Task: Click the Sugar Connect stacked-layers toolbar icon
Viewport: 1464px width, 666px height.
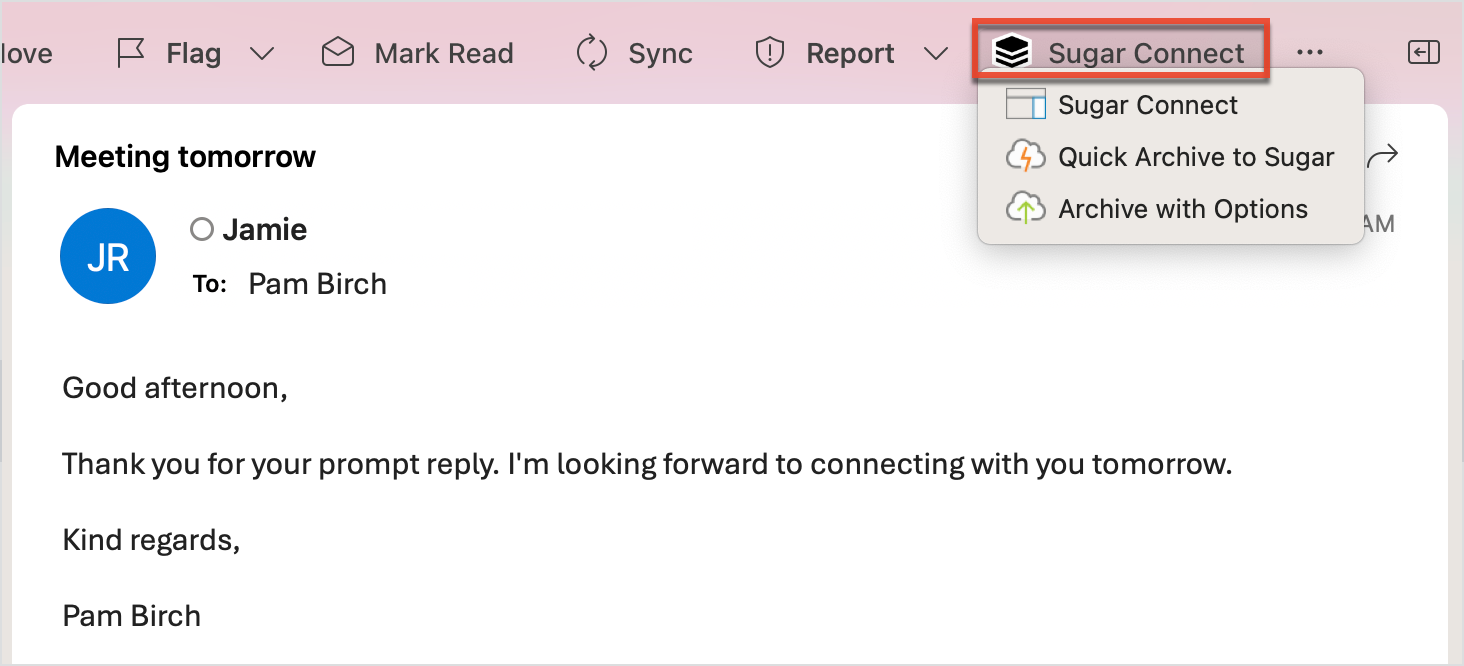Action: coord(1012,53)
